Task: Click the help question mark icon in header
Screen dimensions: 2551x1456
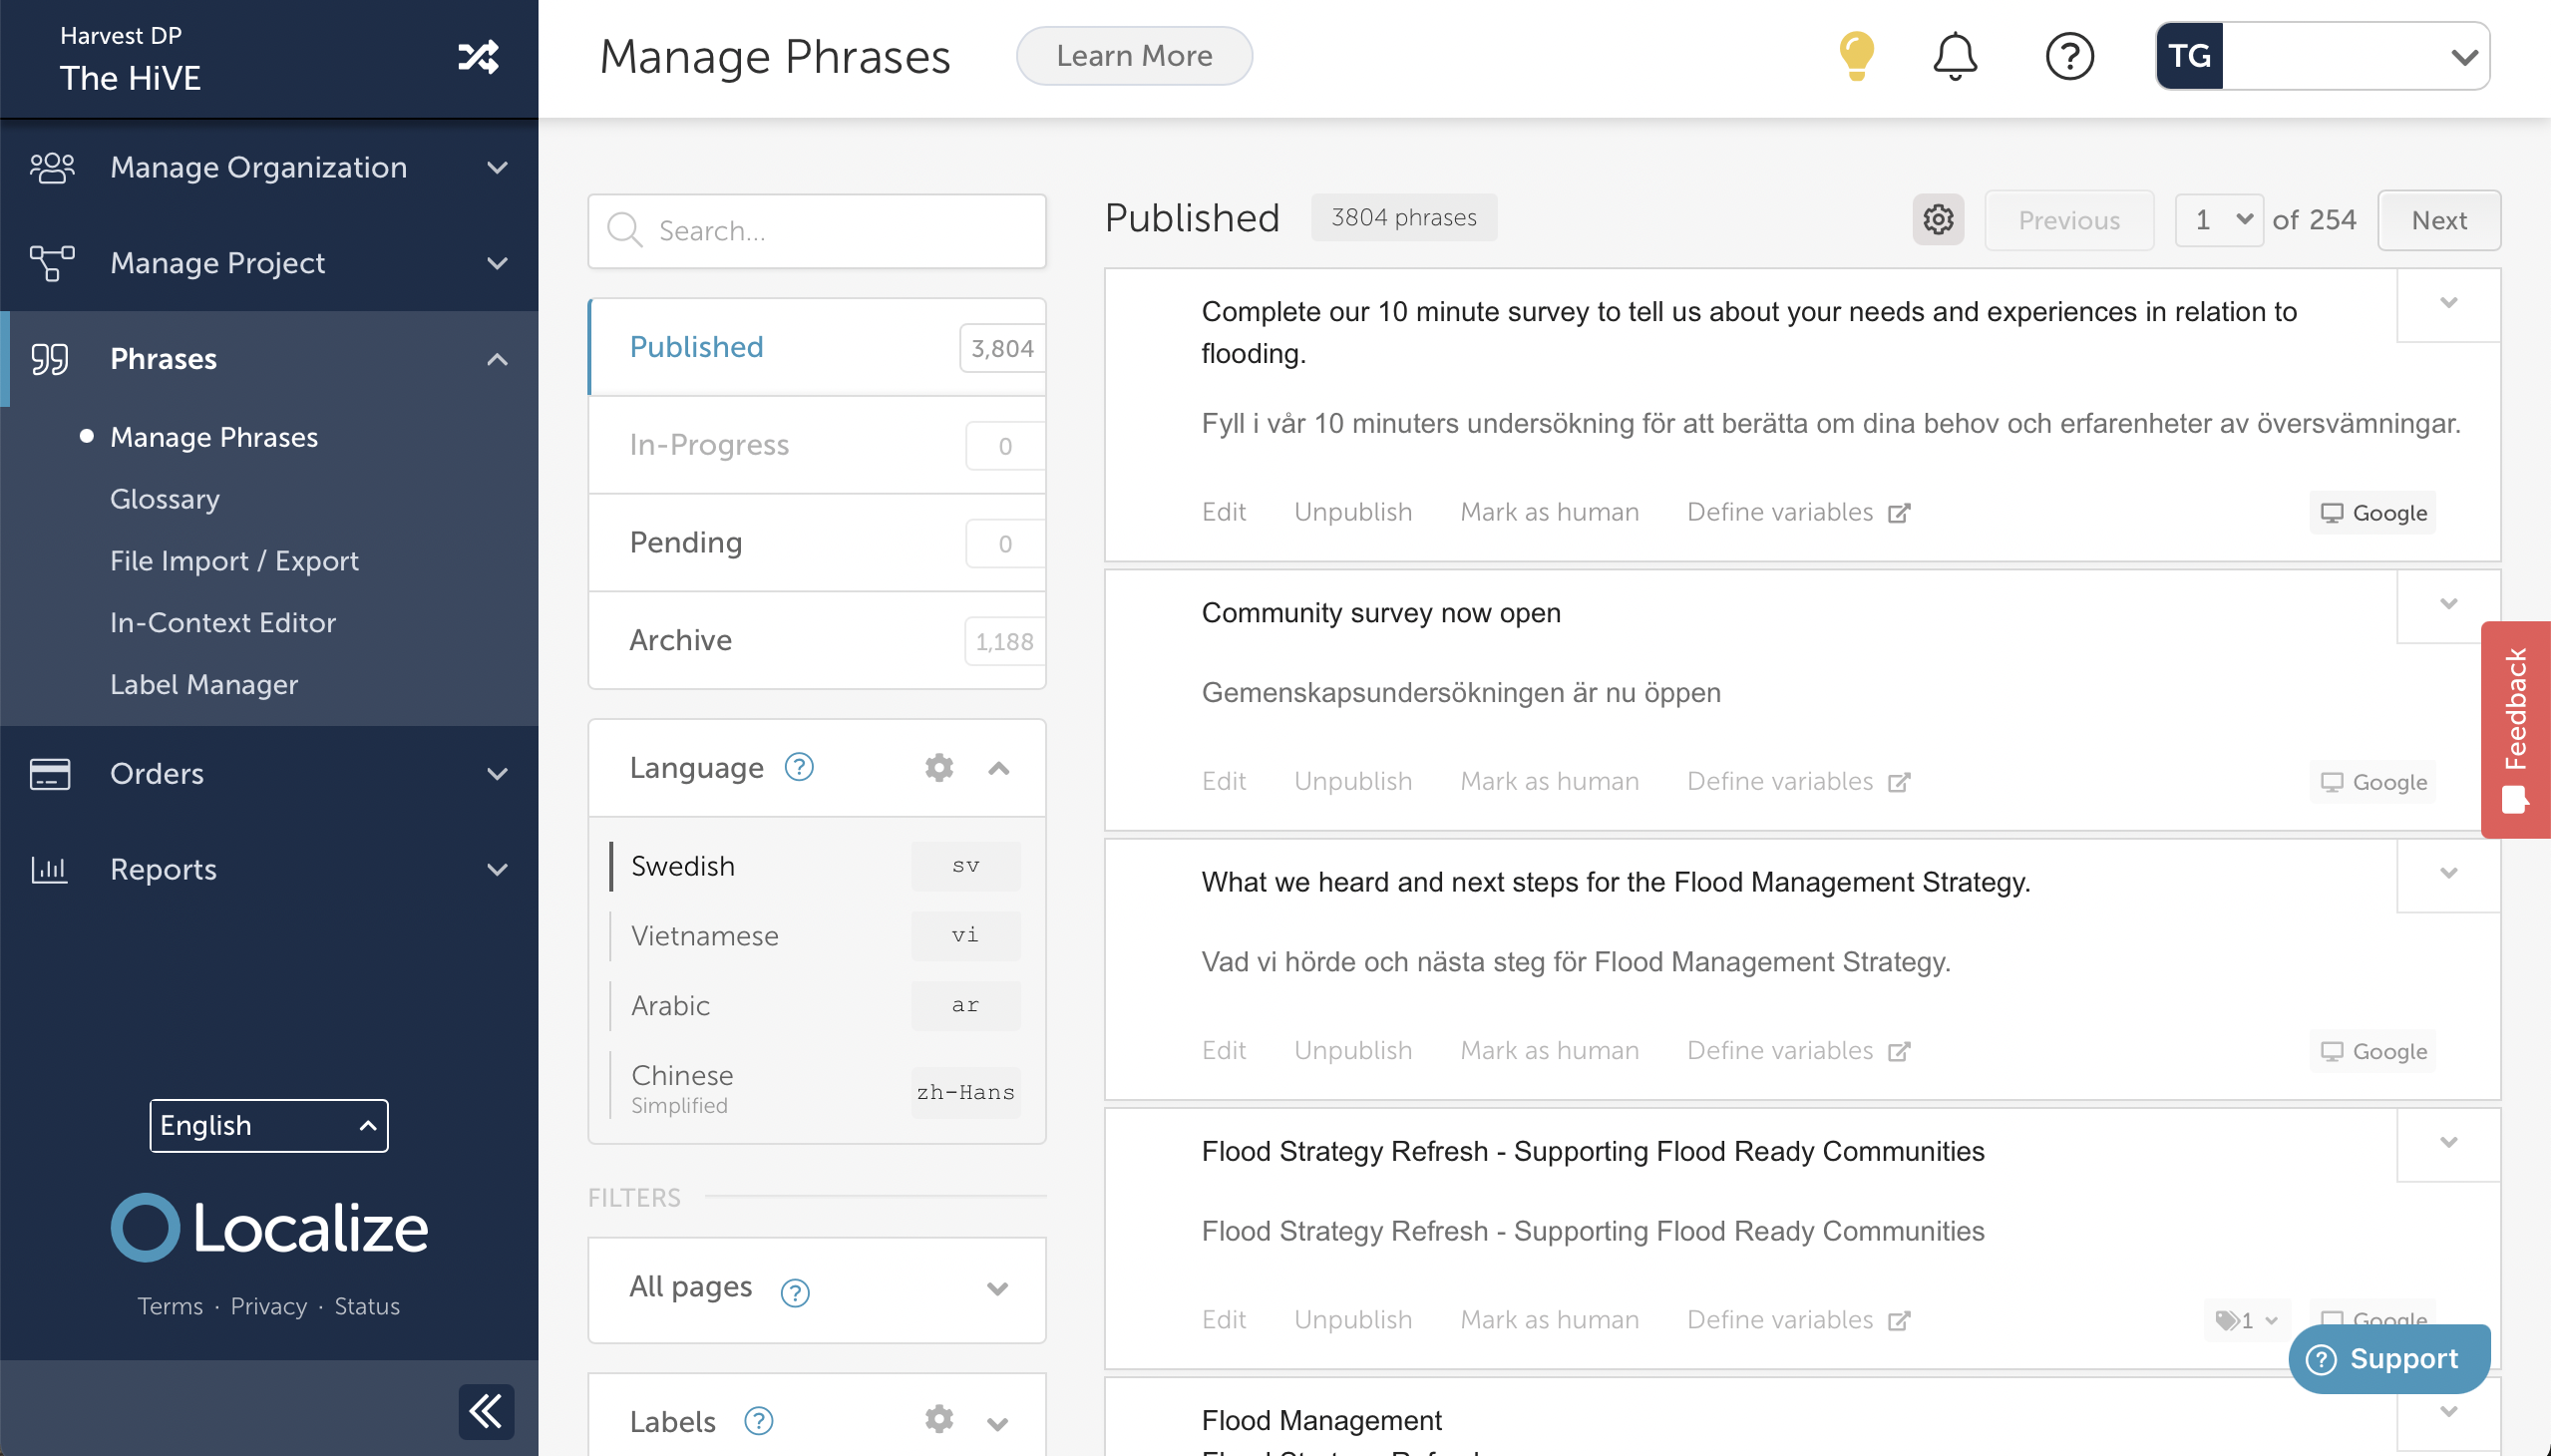Action: (2069, 56)
